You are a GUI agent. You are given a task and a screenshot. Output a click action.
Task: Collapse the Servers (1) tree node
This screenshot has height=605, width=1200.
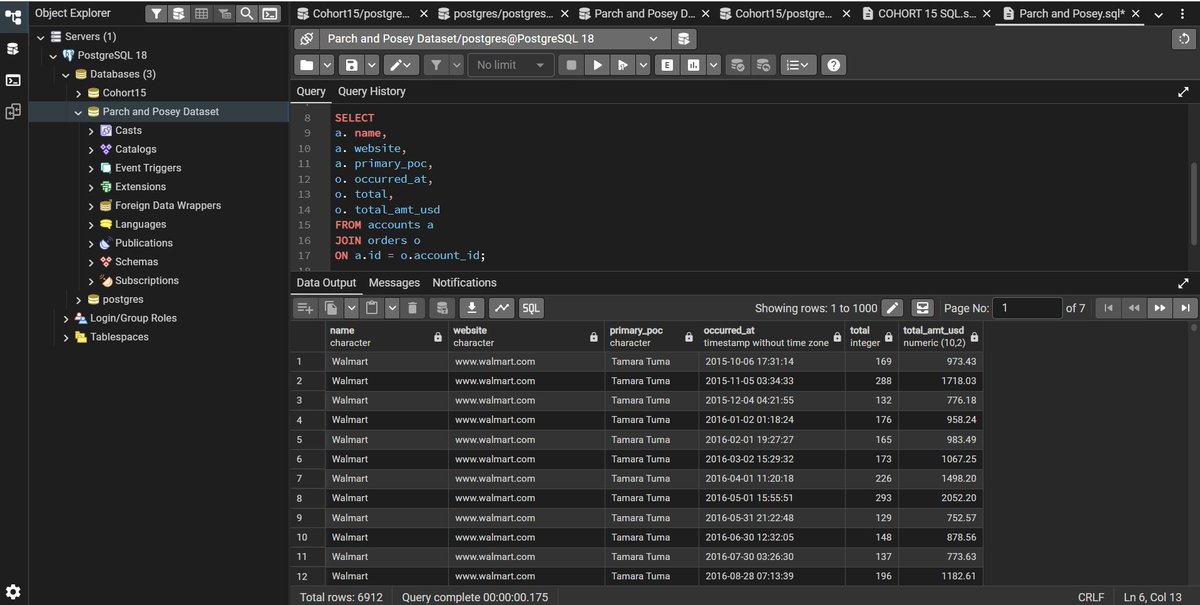click(x=41, y=37)
